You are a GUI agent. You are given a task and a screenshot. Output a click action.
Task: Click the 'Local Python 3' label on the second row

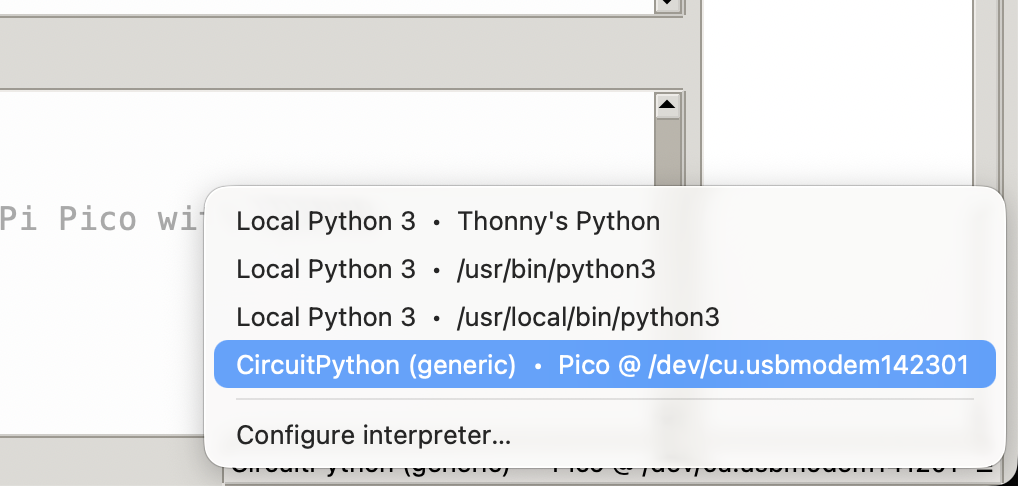click(325, 269)
